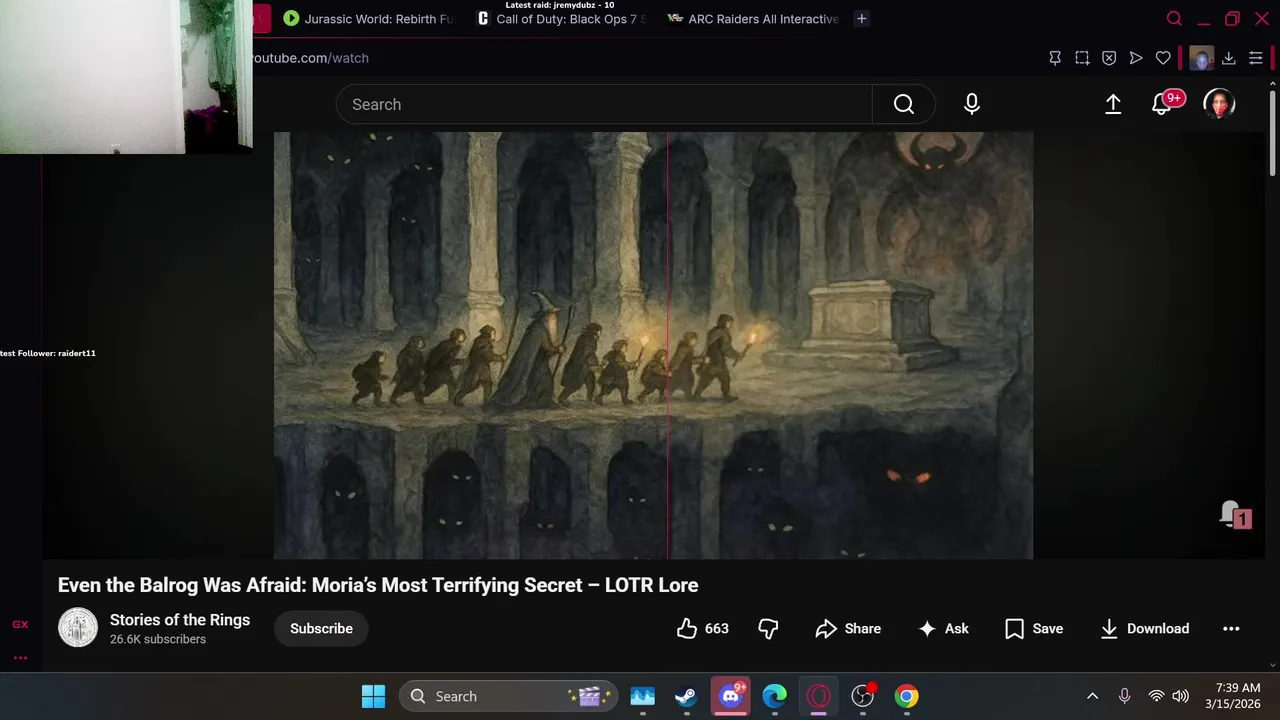The image size is (1280, 720).
Task: Open OBS Studio from taskbar
Action: coord(862,696)
